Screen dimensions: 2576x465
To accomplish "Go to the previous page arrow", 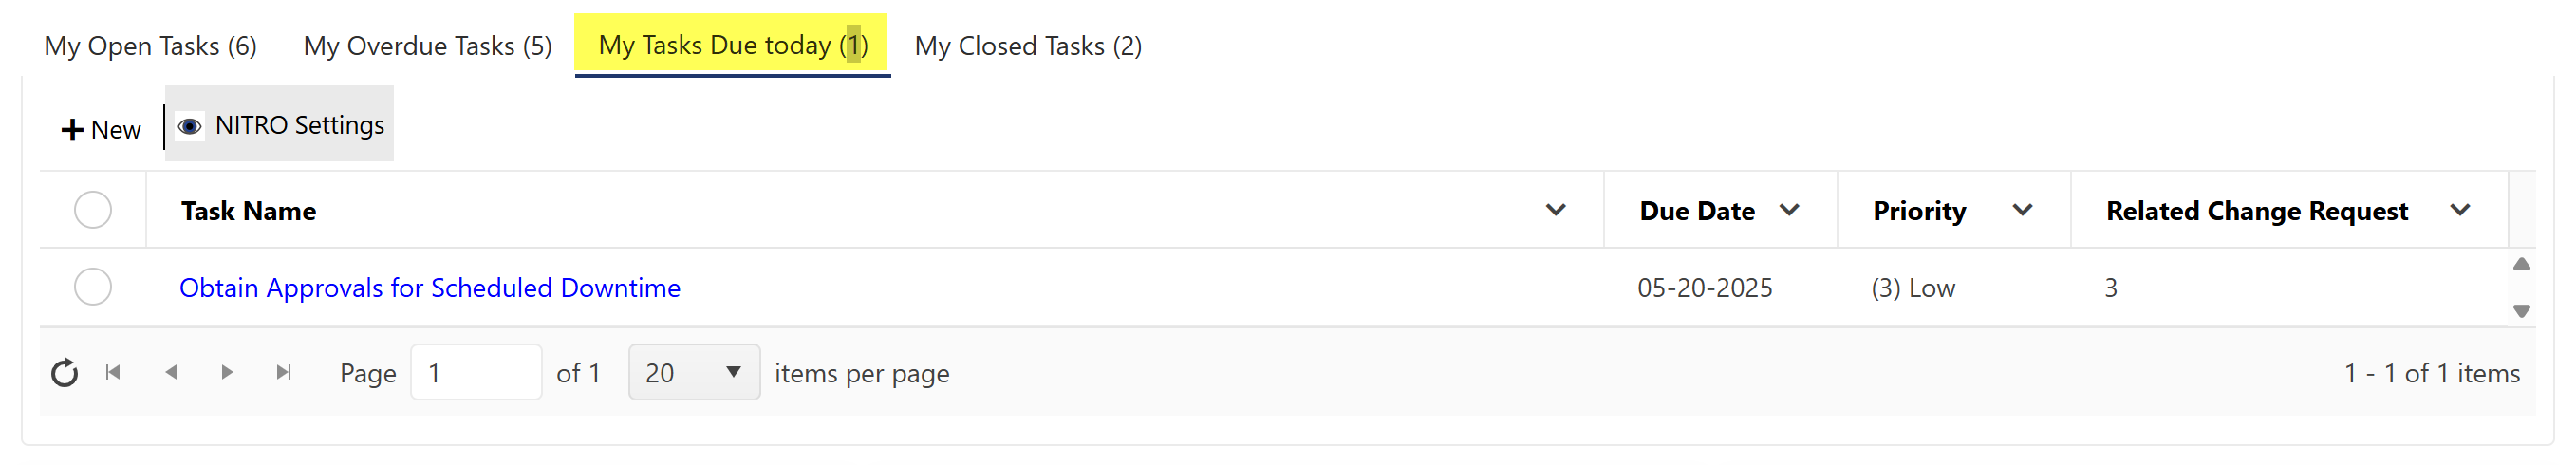I will pos(171,373).
